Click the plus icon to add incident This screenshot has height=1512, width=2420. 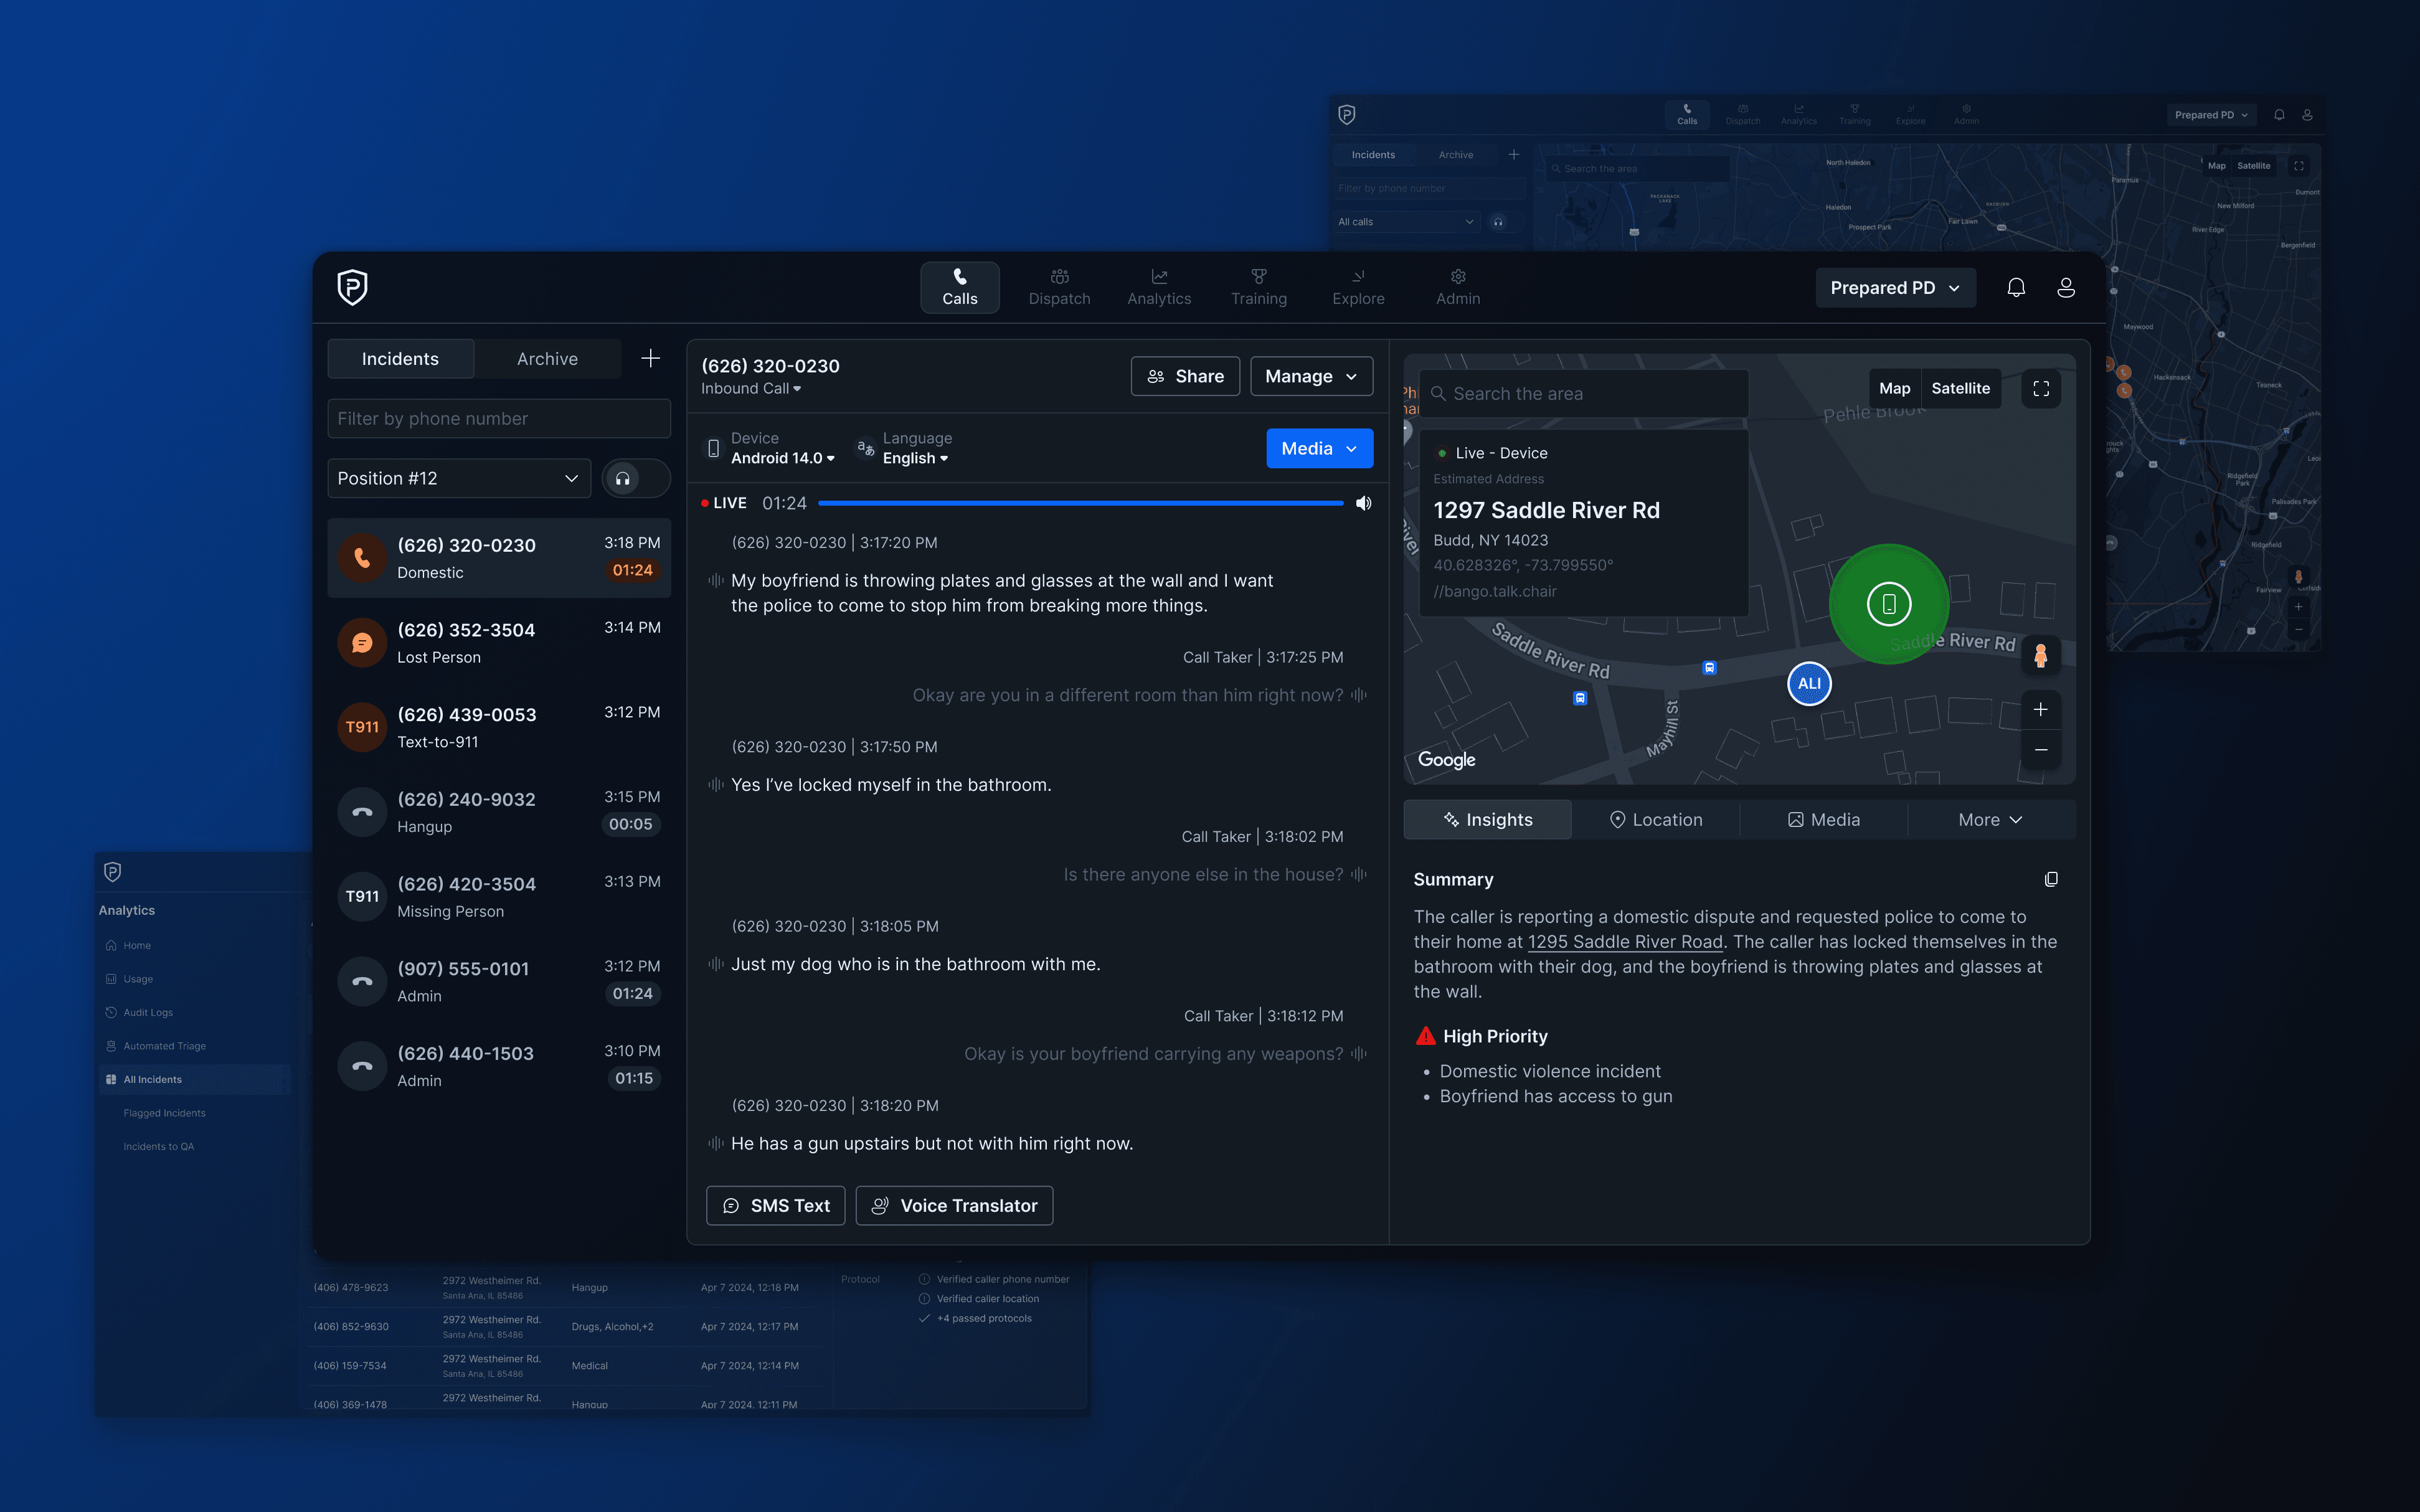click(650, 358)
